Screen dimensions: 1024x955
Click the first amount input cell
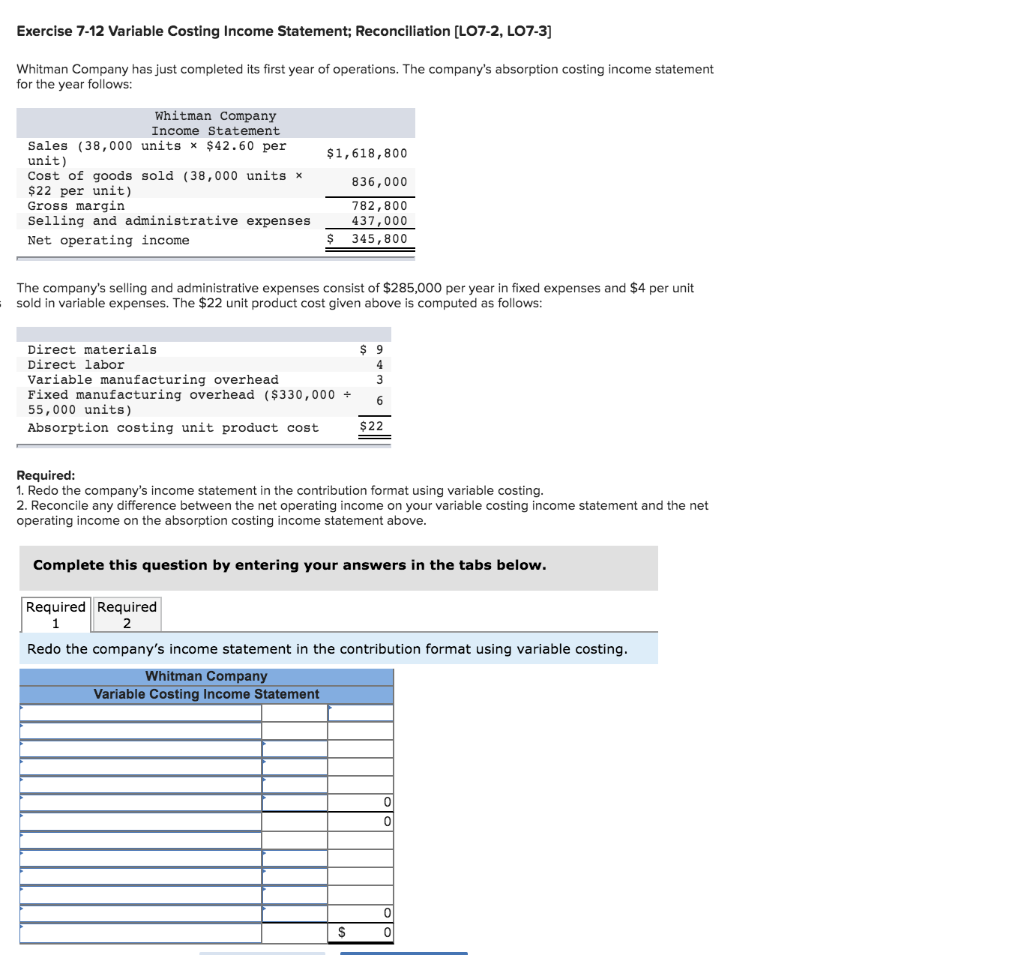361,712
